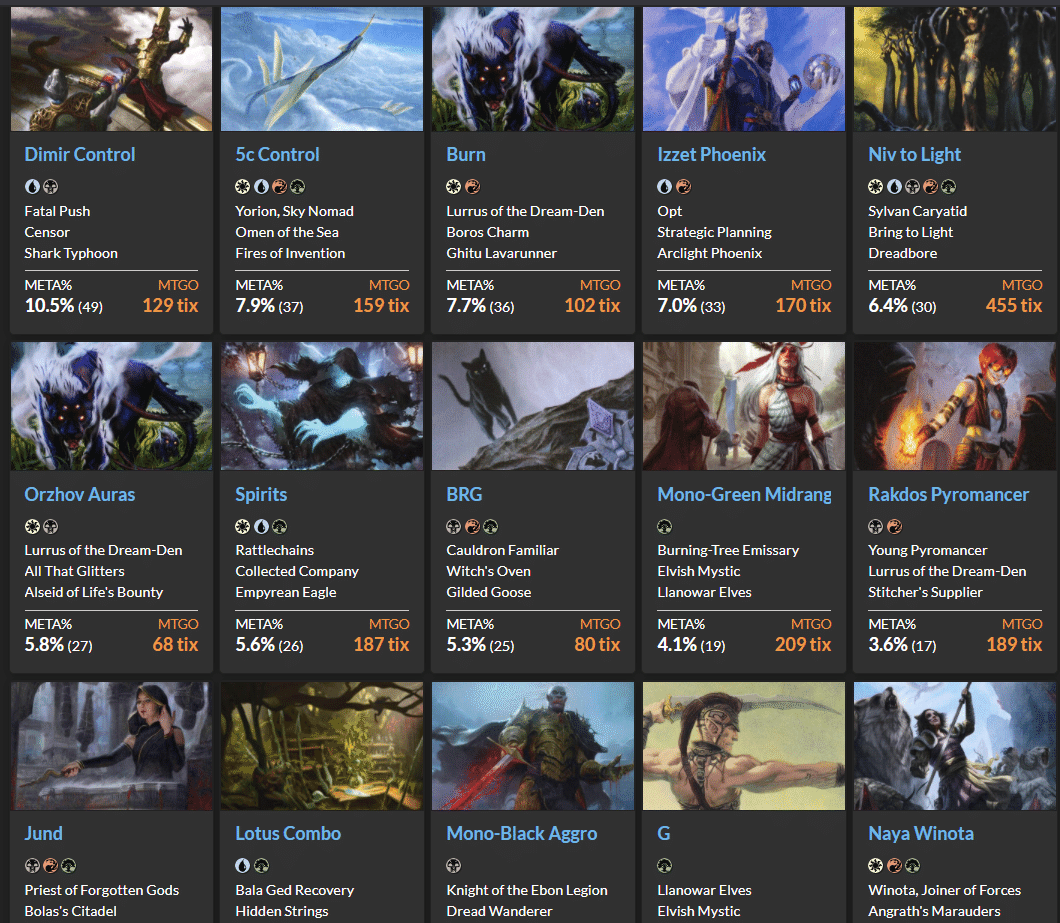The height and width of the screenshot is (923, 1060).
Task: Open the Rakdos Pyromancer deck title
Action: pyautogui.click(x=948, y=494)
